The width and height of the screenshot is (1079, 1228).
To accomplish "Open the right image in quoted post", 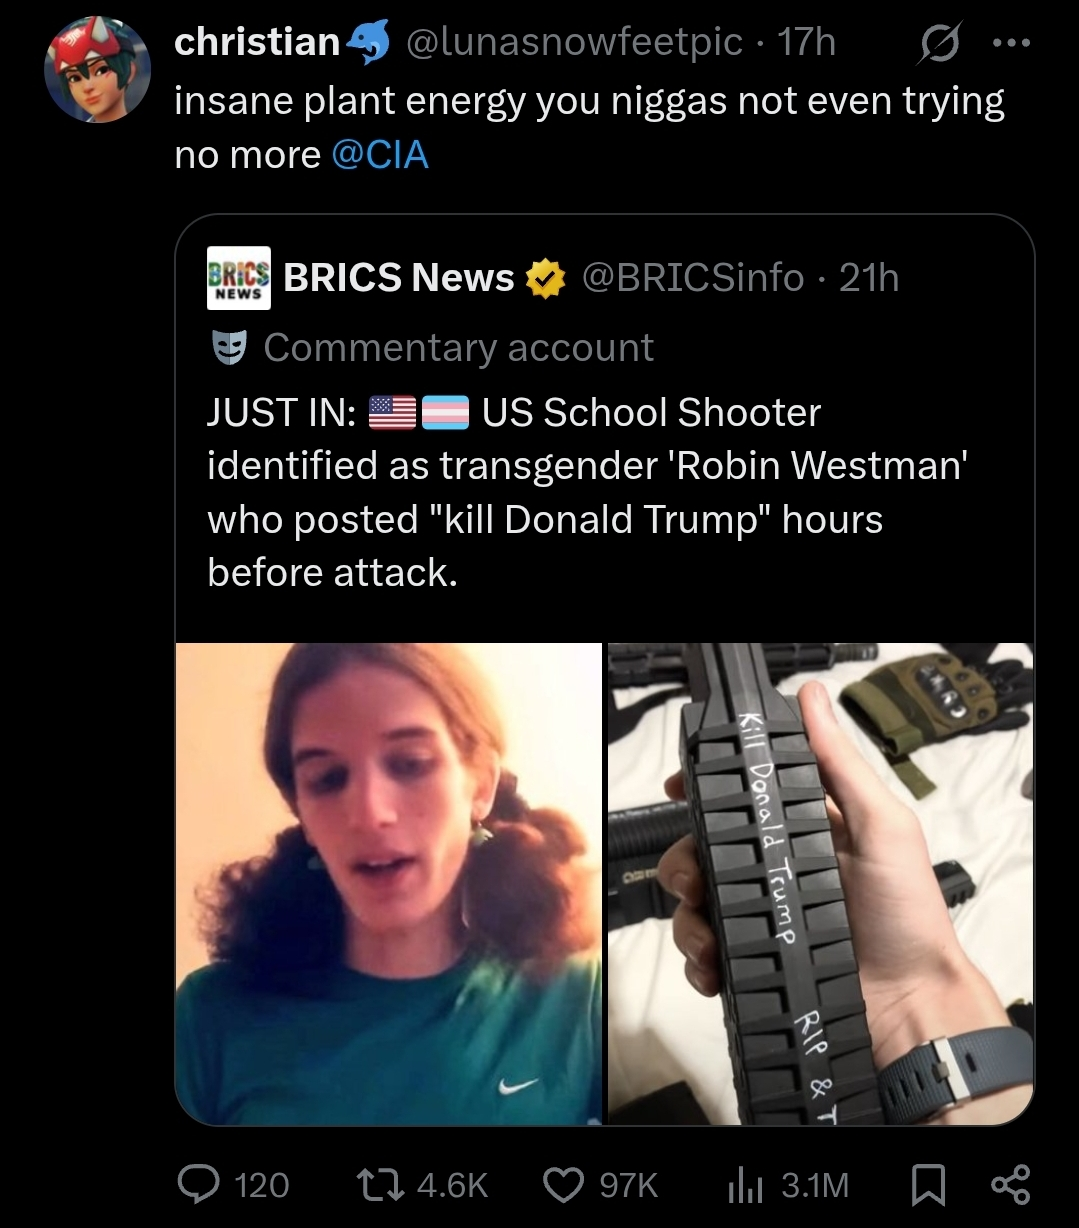I will point(820,883).
